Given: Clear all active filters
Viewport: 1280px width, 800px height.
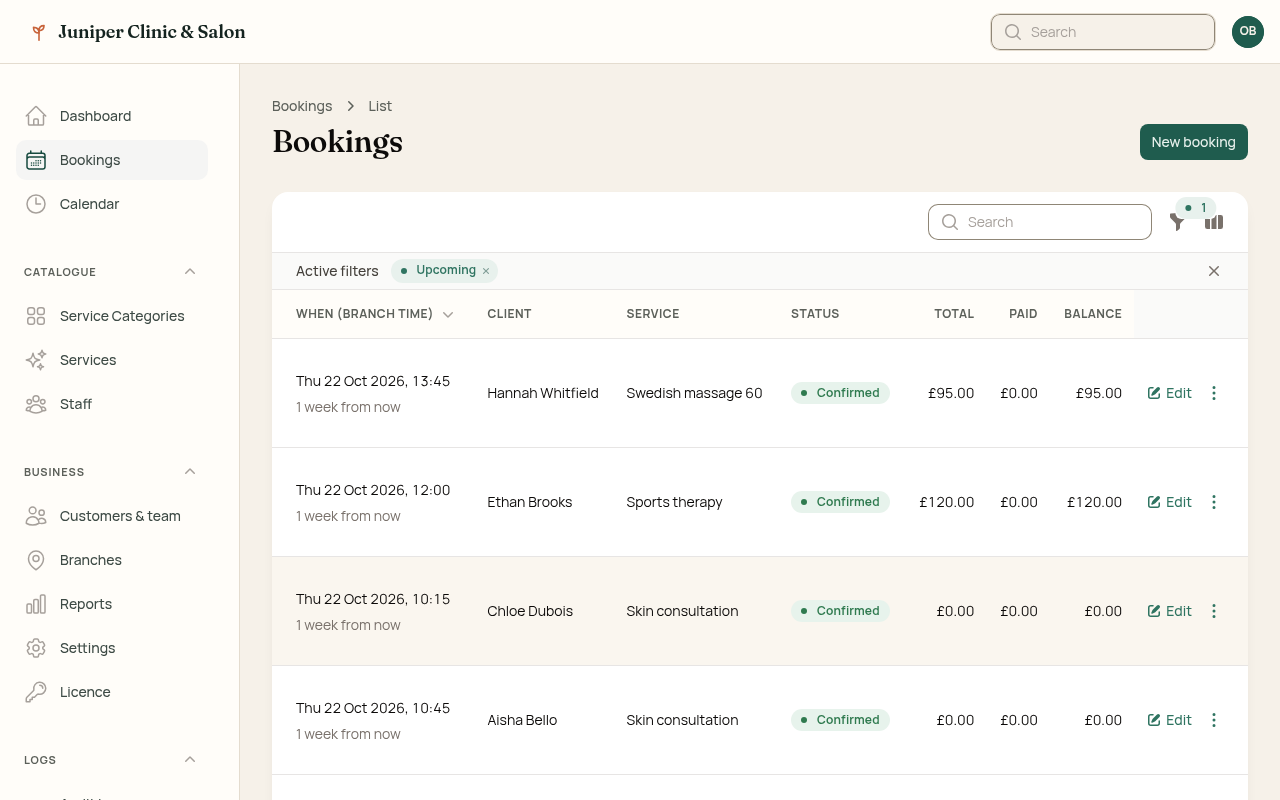Looking at the screenshot, I should (1214, 271).
